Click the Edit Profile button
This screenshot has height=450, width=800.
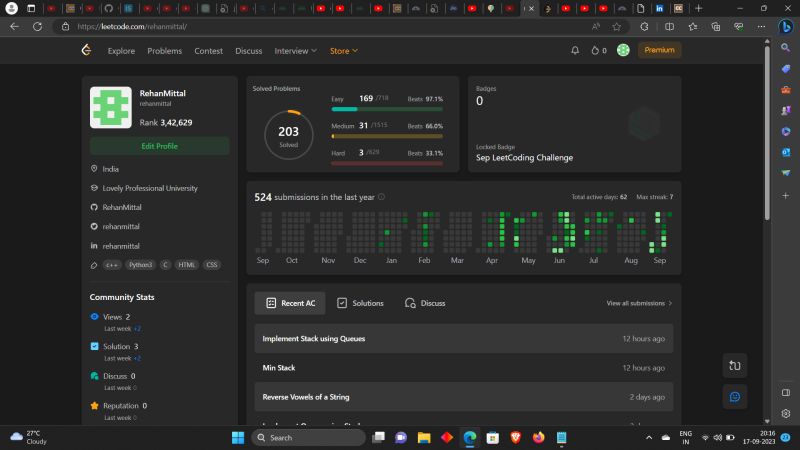(x=159, y=146)
